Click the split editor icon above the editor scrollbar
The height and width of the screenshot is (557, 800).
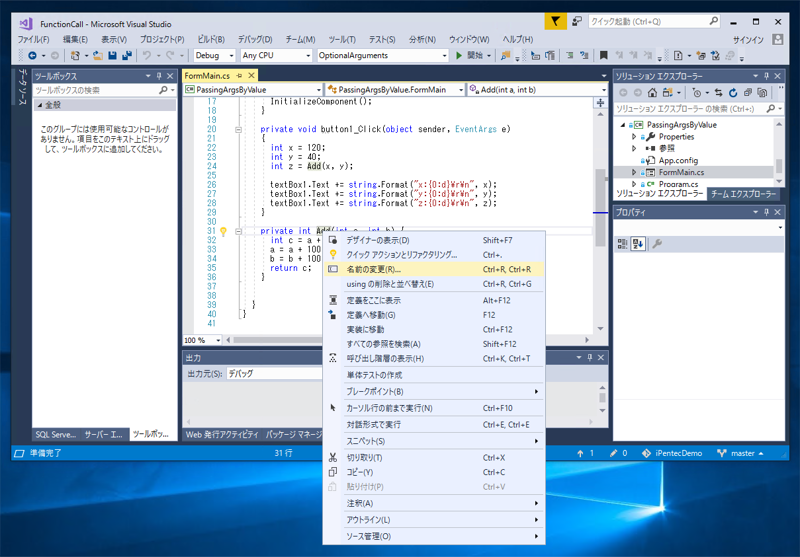(x=600, y=103)
